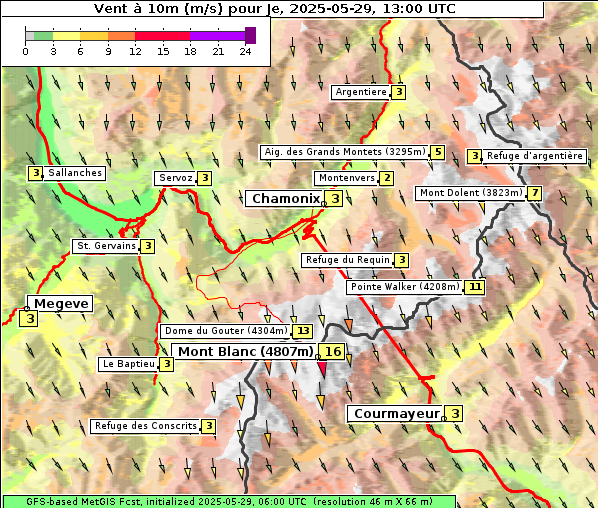Click the Dome du Gouter value 13 box
598x508 pixels.
tap(303, 331)
